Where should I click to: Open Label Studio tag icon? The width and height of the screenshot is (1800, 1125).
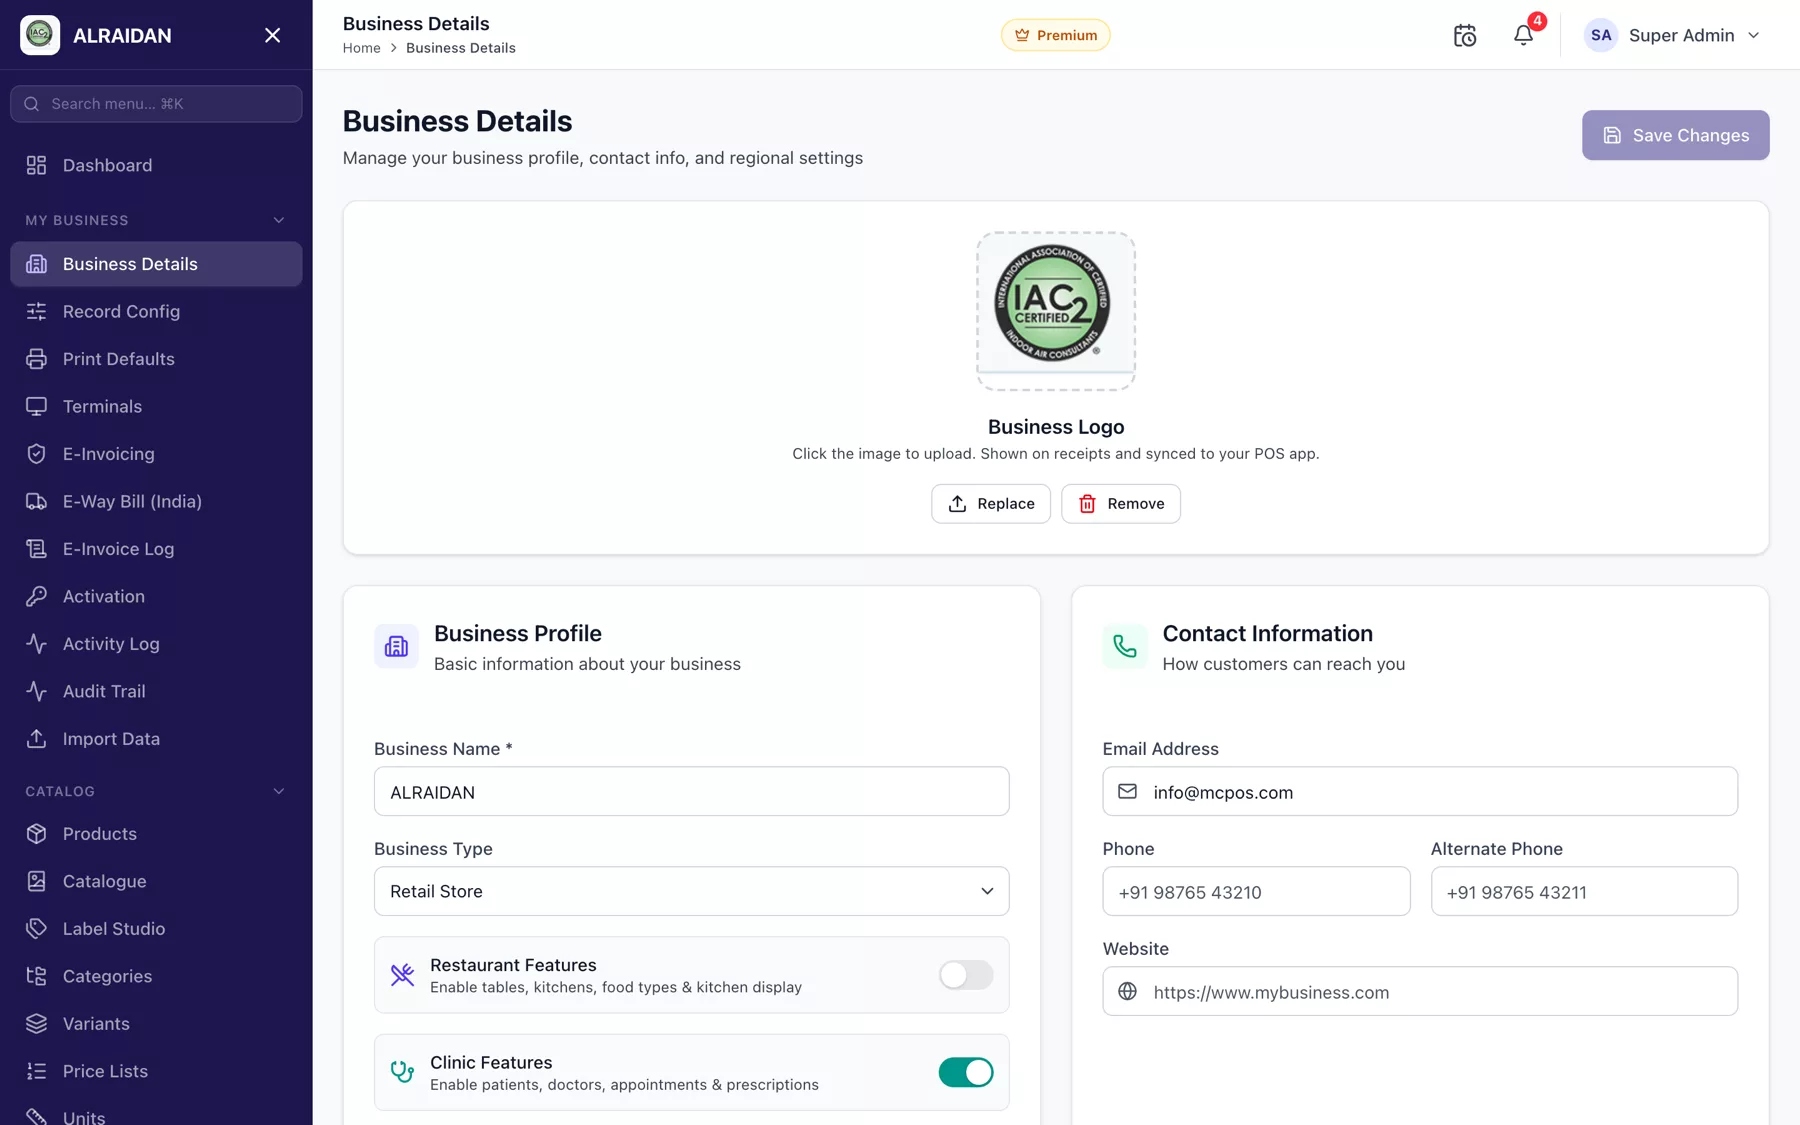coord(37,929)
